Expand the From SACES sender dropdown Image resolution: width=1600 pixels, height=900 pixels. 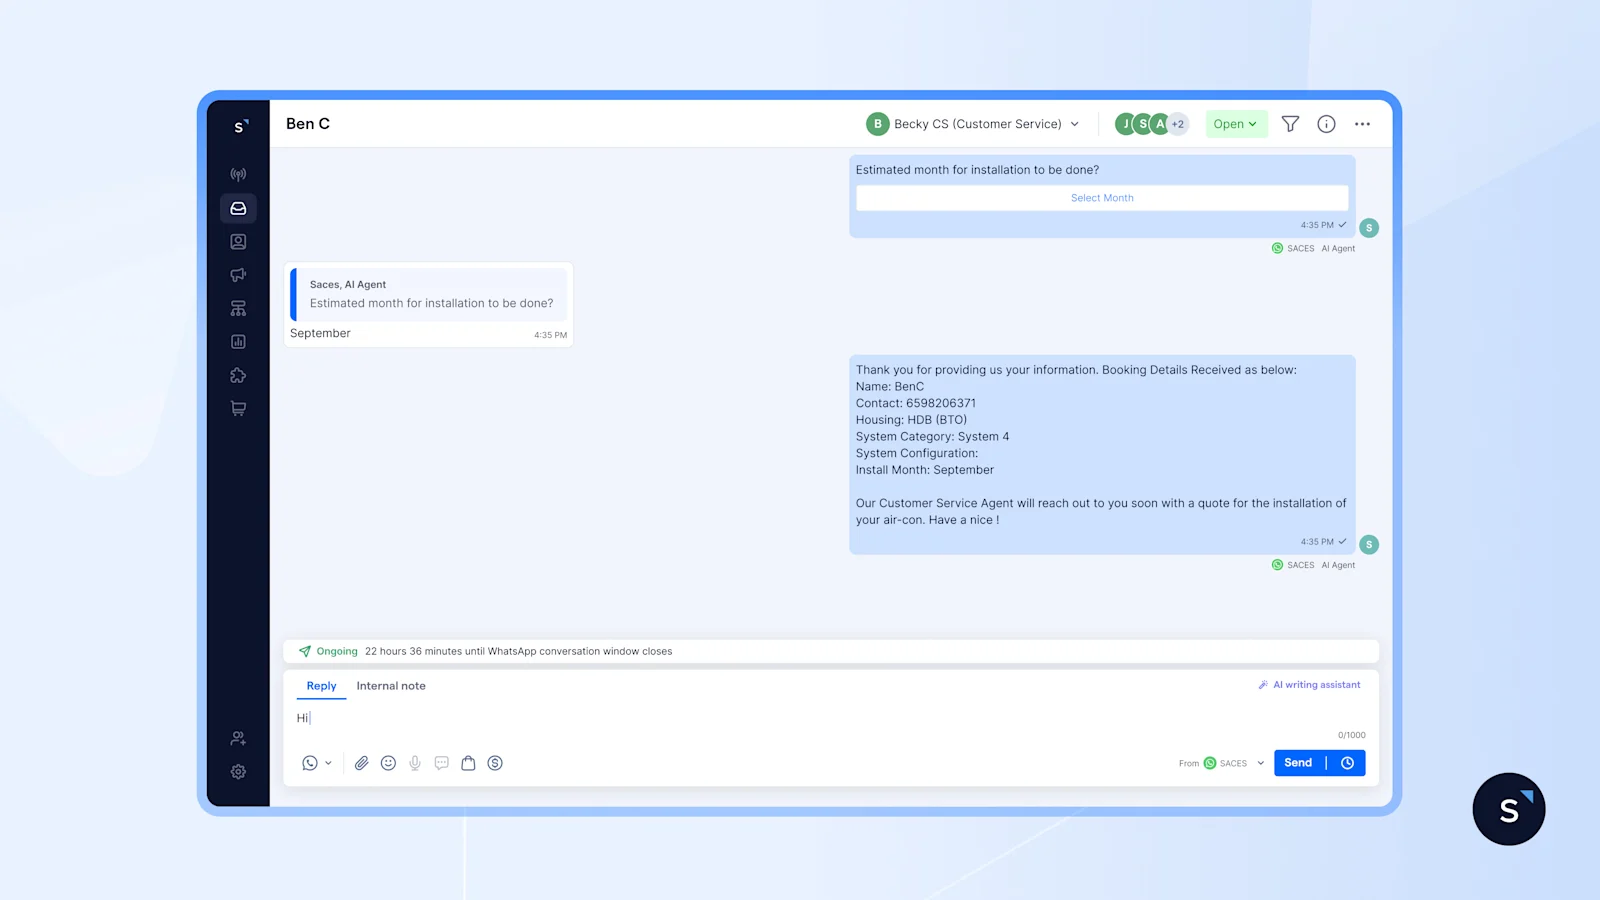point(1222,763)
